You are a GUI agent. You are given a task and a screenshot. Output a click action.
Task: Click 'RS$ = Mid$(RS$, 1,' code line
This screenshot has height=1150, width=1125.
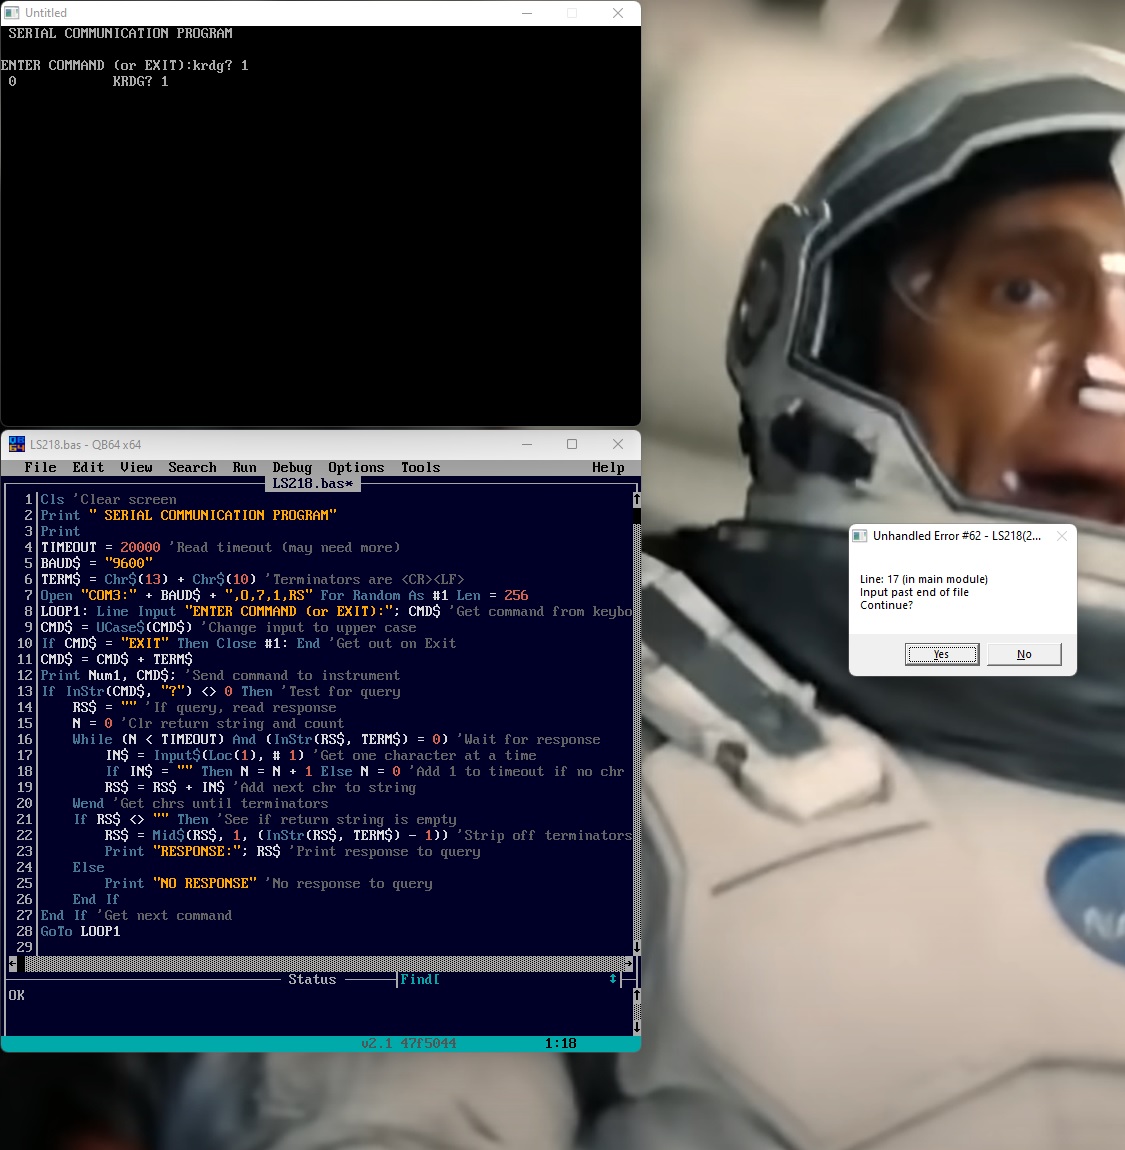point(367,835)
